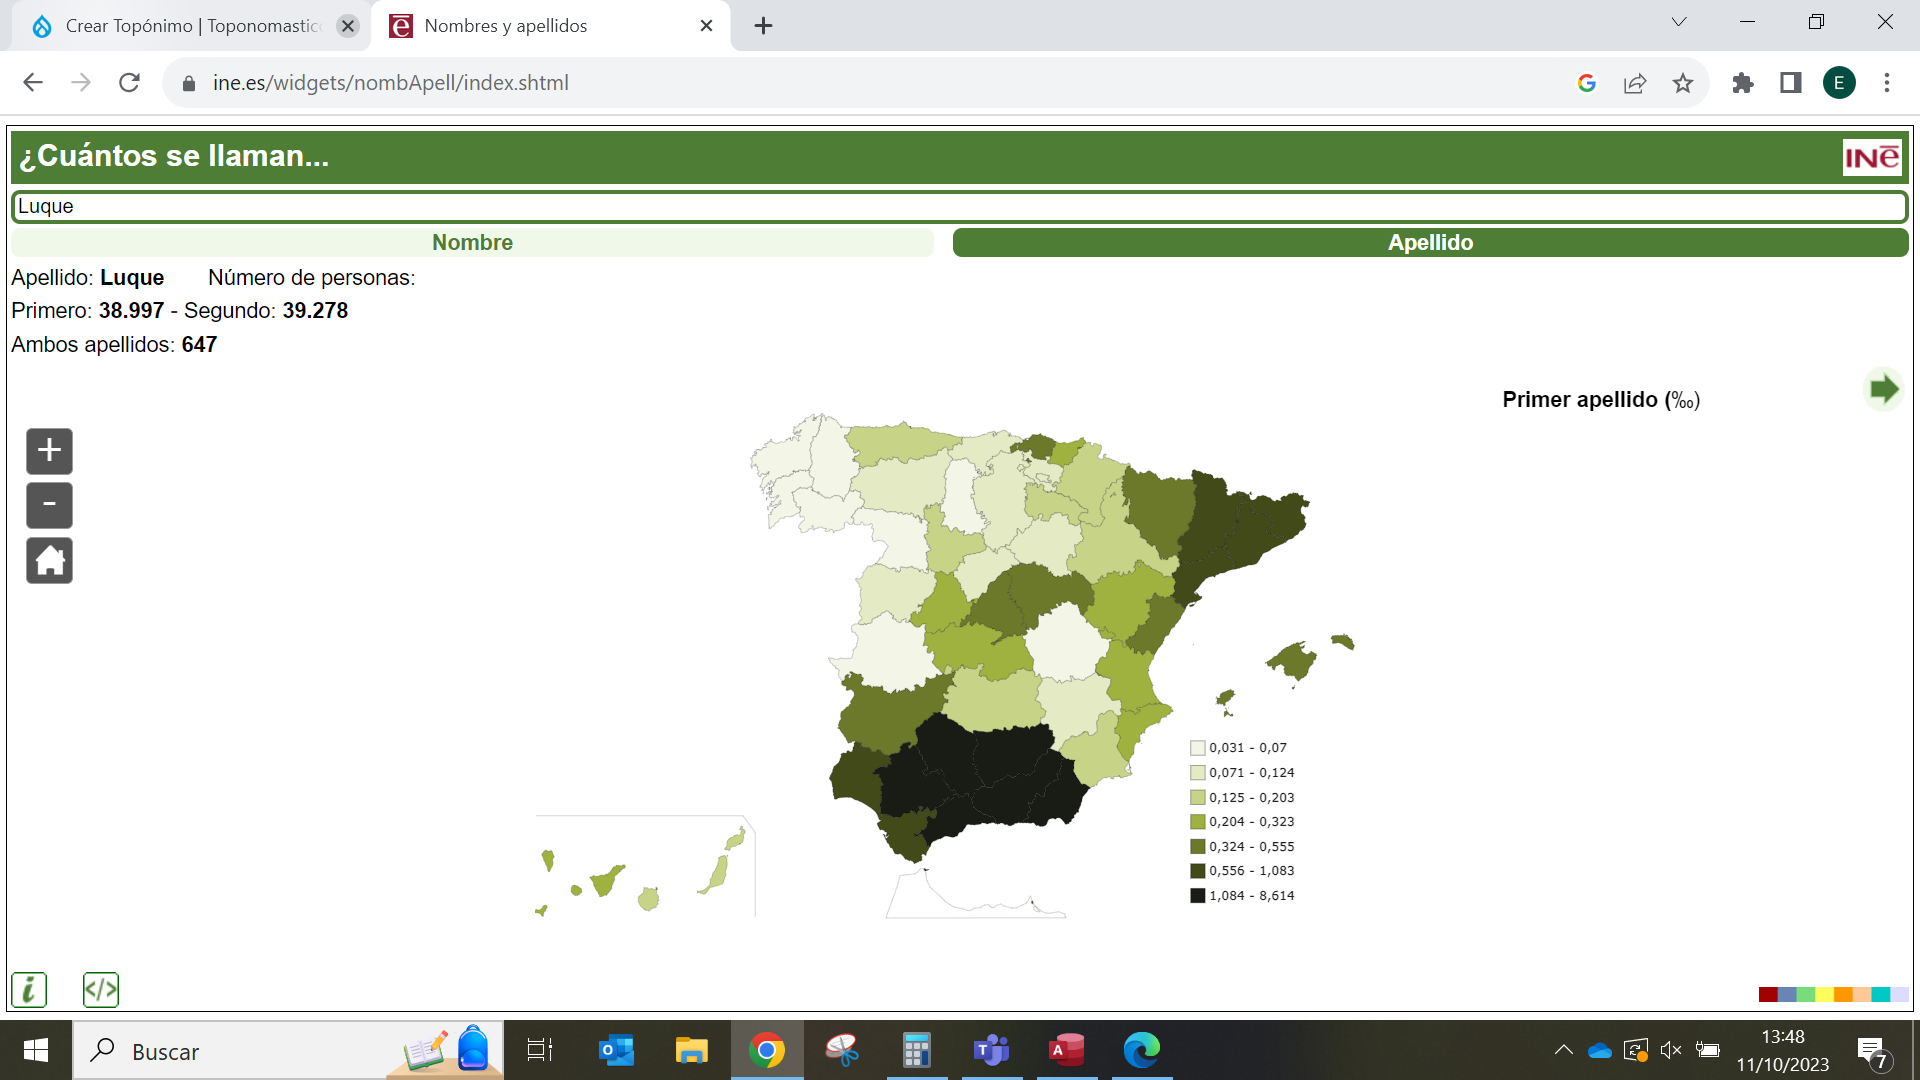Switch to the Nombre search mode
Image resolution: width=1920 pixels, height=1080 pixels.
(471, 242)
